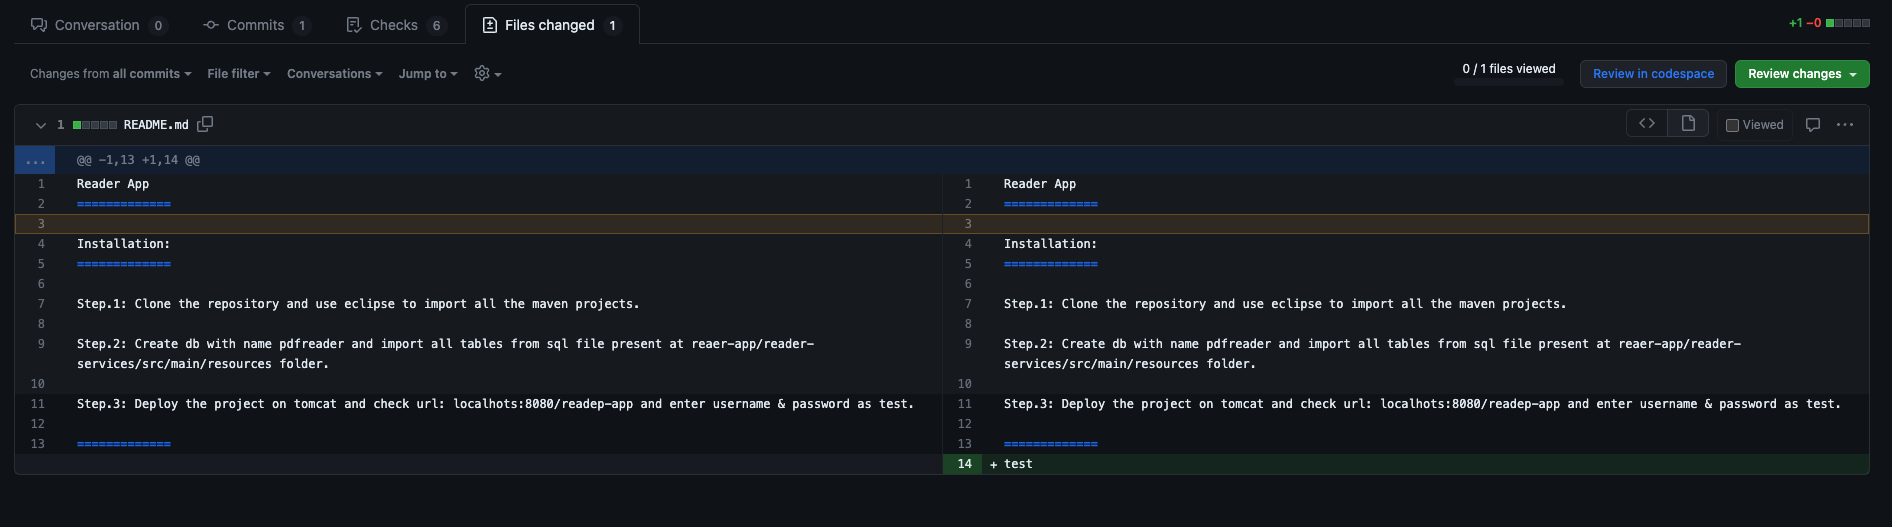Click right-side 'Reader App' line
This screenshot has height=527, width=1892.
point(1040,184)
